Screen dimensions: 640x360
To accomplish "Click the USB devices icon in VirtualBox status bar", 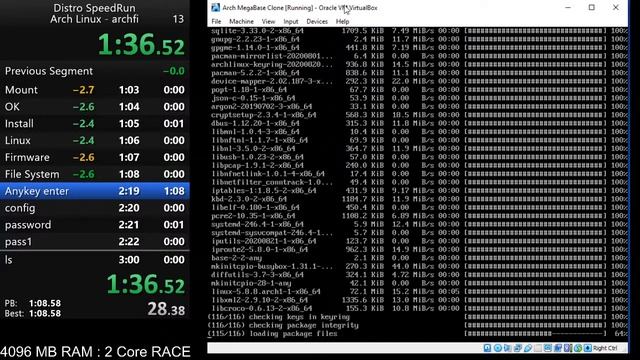I will [528, 348].
